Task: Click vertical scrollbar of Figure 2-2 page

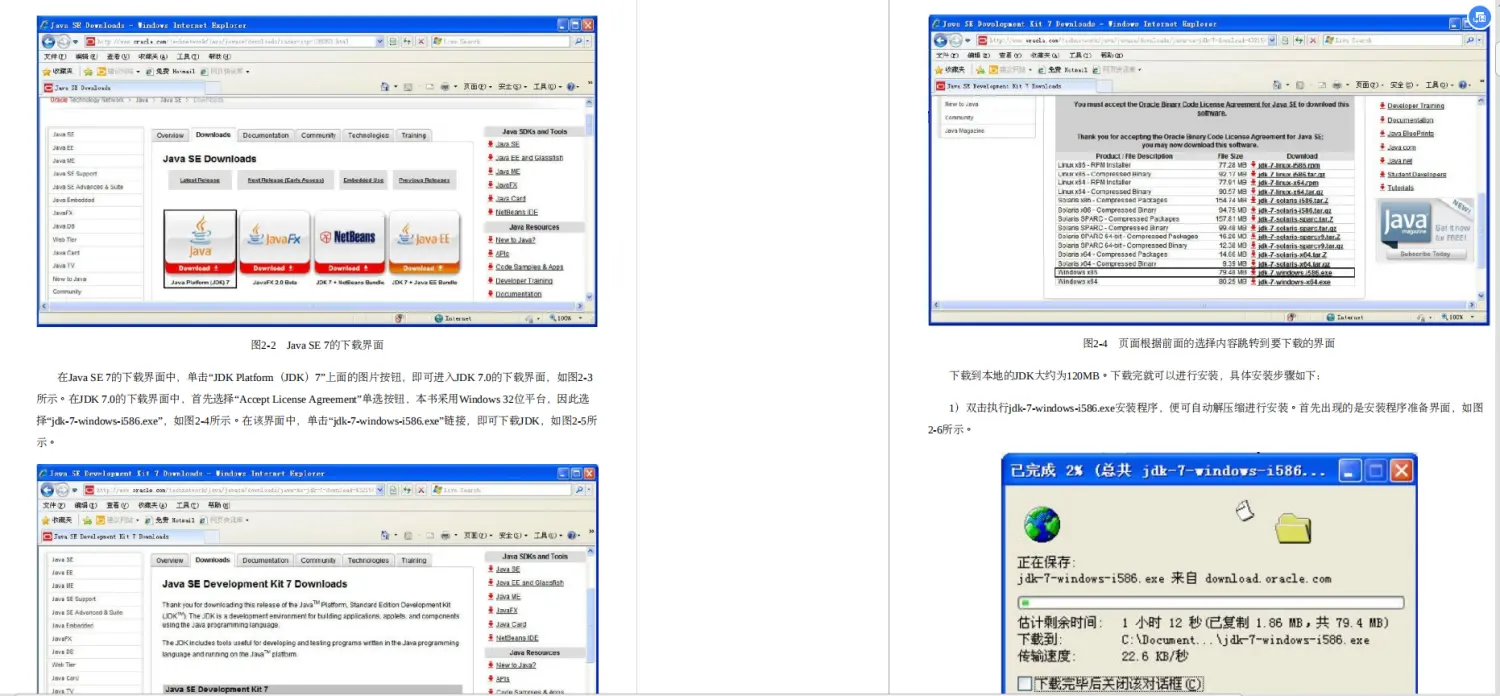Action: pos(590,200)
